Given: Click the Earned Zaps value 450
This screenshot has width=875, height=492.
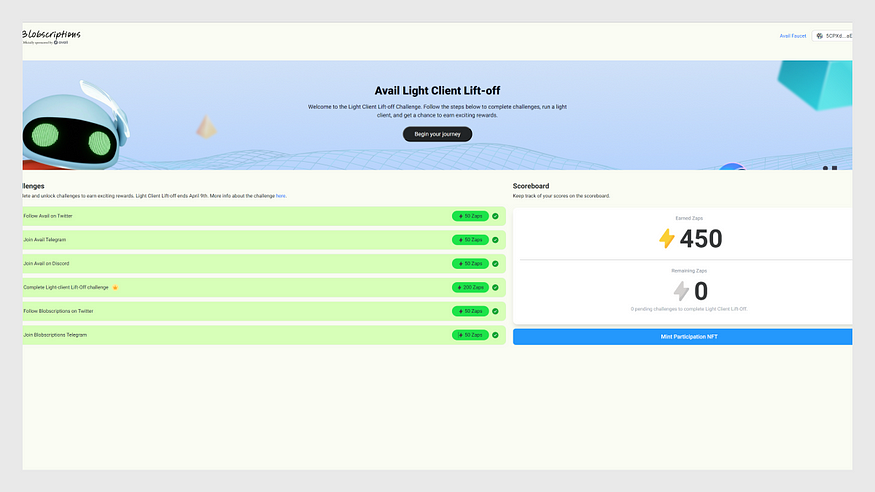Looking at the screenshot, I should [701, 239].
